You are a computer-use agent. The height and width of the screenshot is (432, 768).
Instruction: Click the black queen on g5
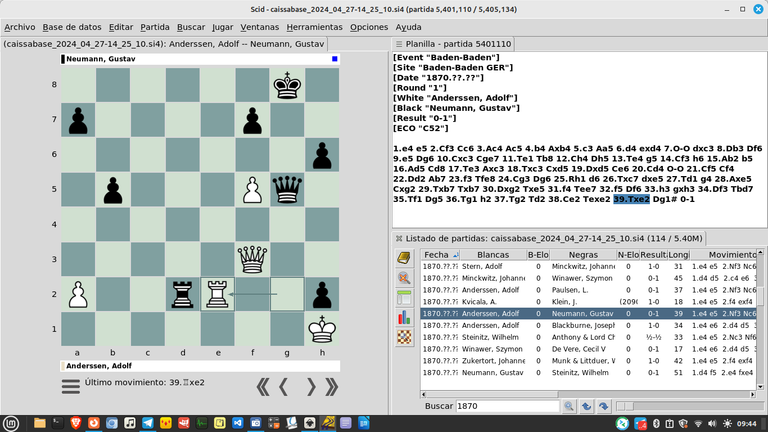tap(287, 189)
